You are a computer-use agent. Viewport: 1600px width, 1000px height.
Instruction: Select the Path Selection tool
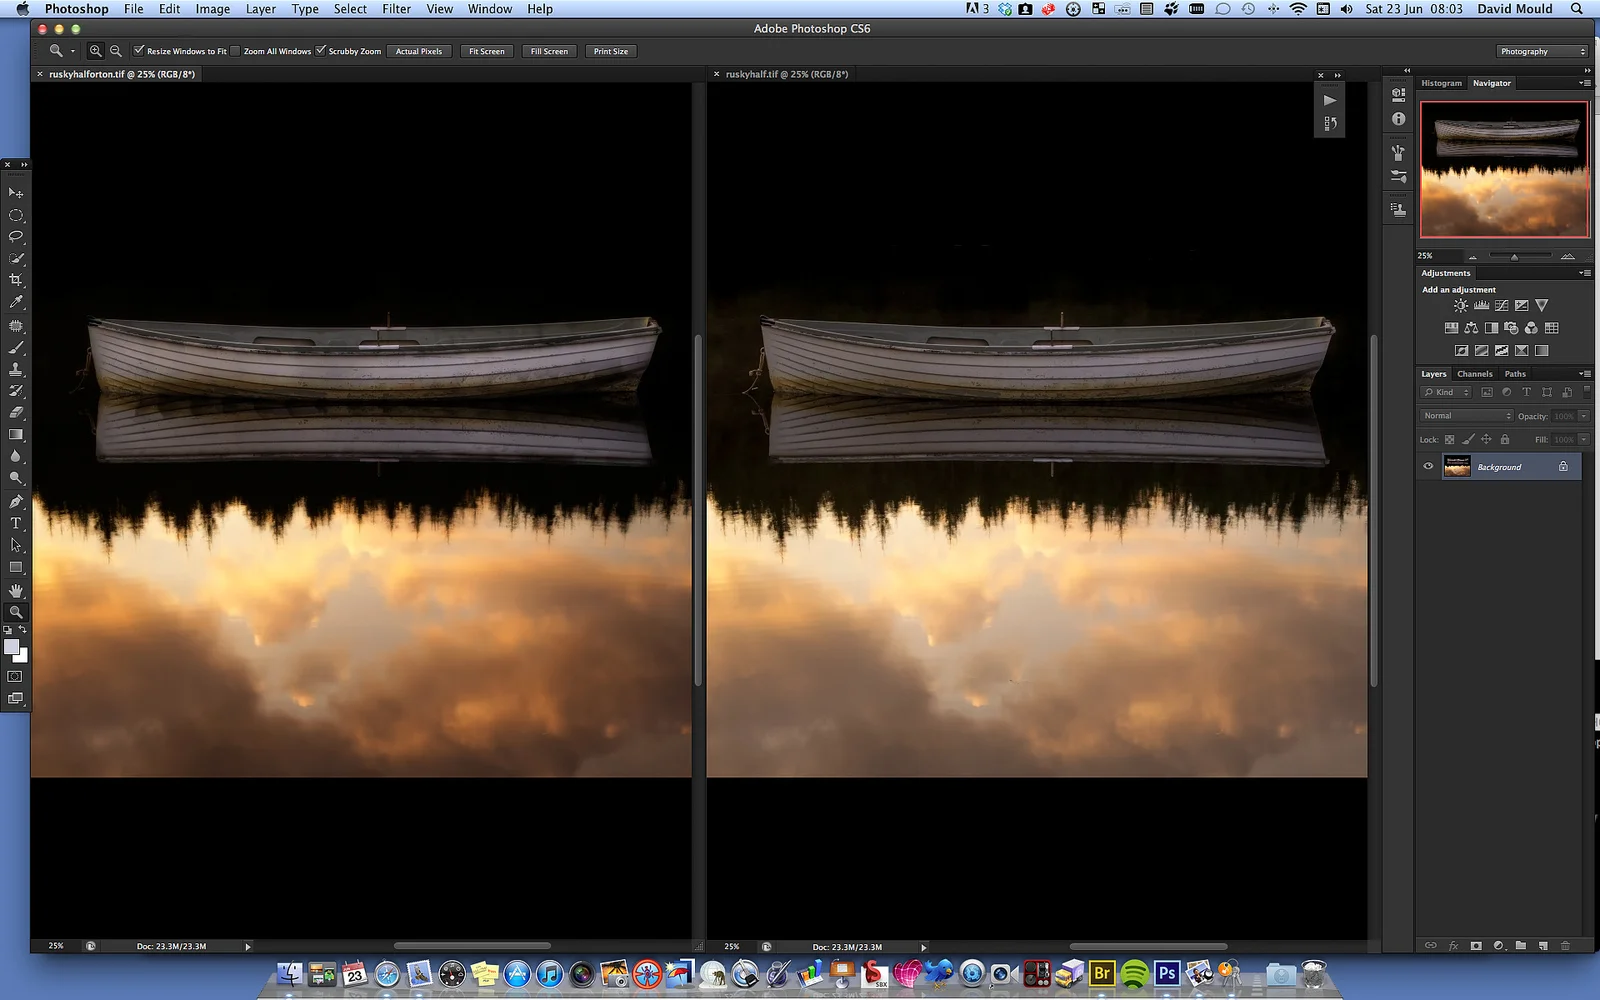(16, 545)
